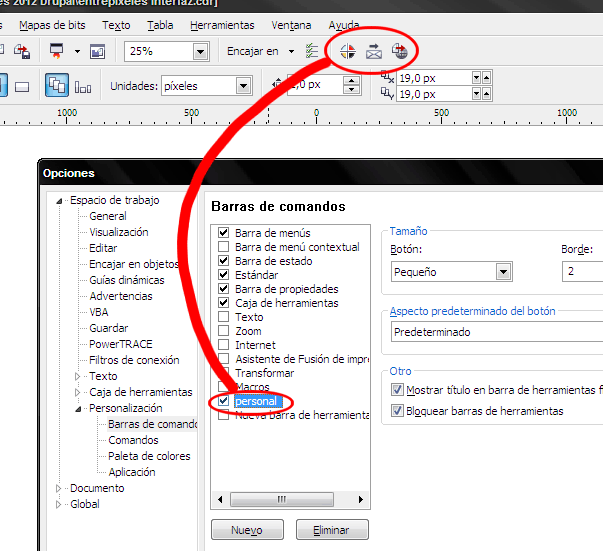Open the Mapas de bits menu
Viewport: 603px width, 551px height.
pos(52,25)
